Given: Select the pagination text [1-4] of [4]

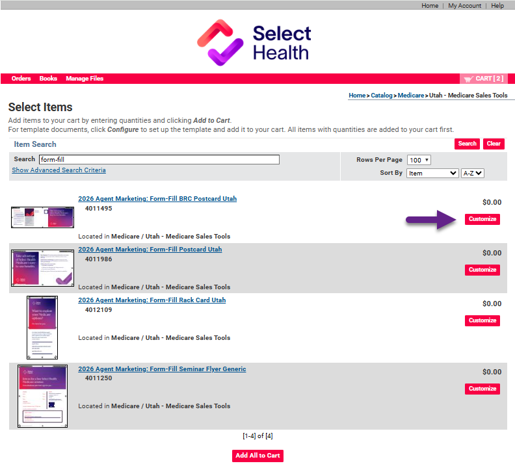Looking at the screenshot, I should (x=258, y=436).
